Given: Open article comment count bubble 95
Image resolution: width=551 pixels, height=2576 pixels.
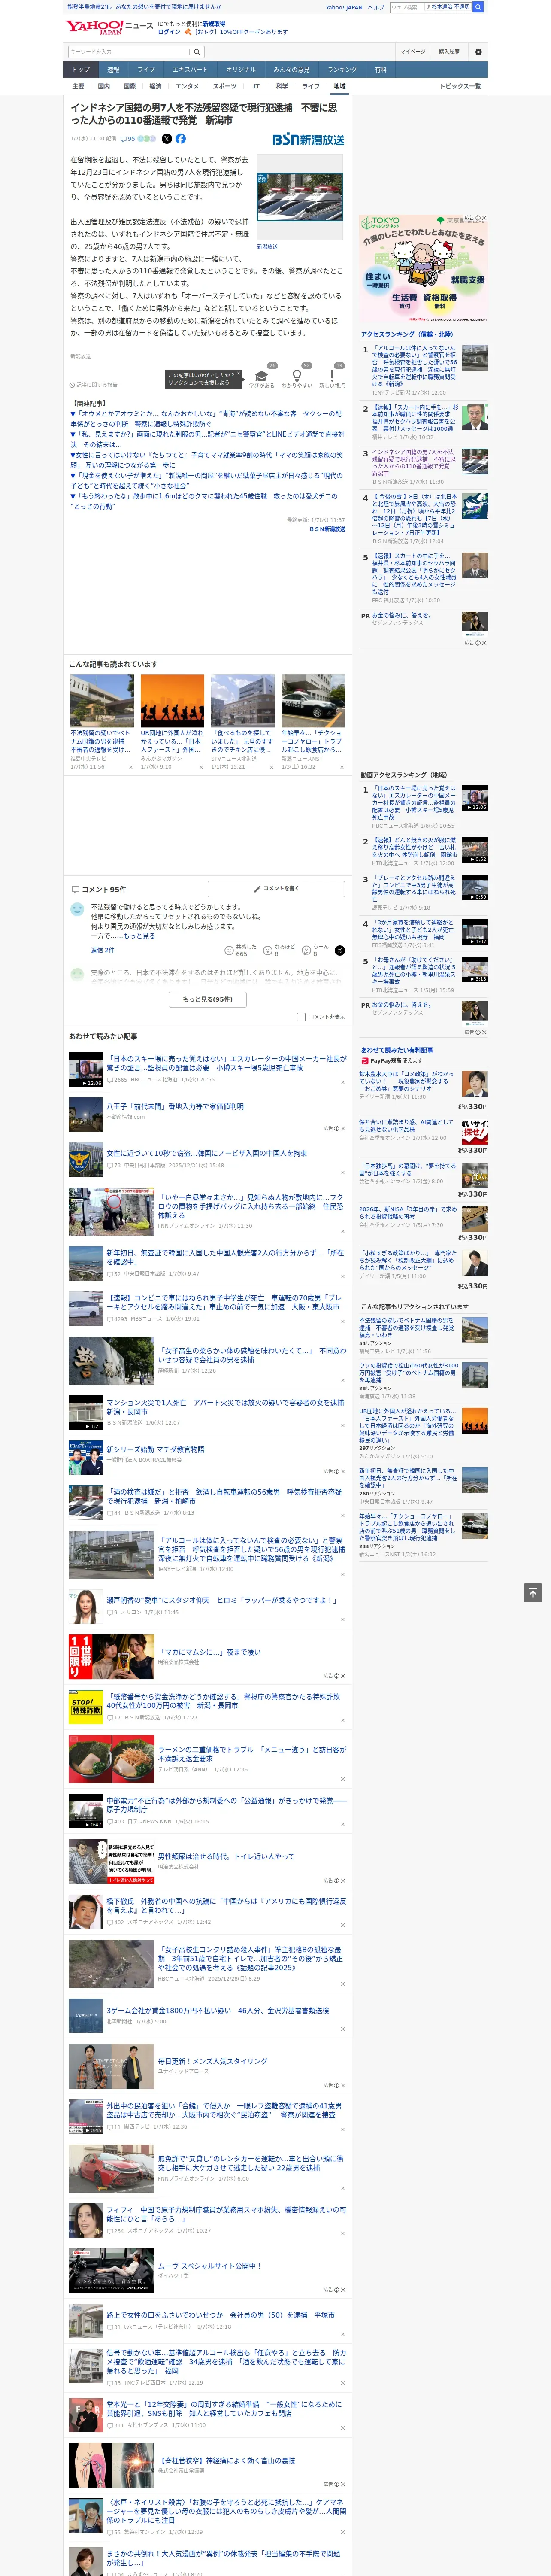Looking at the screenshot, I should 127,139.
